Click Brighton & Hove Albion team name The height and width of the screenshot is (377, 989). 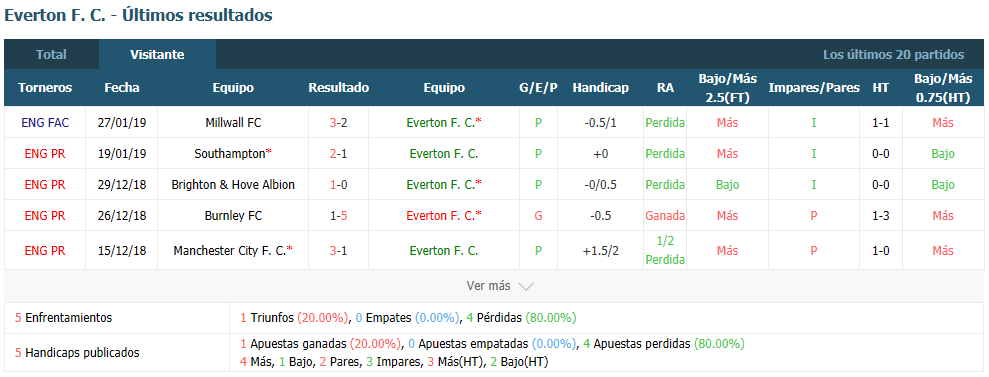(x=233, y=185)
